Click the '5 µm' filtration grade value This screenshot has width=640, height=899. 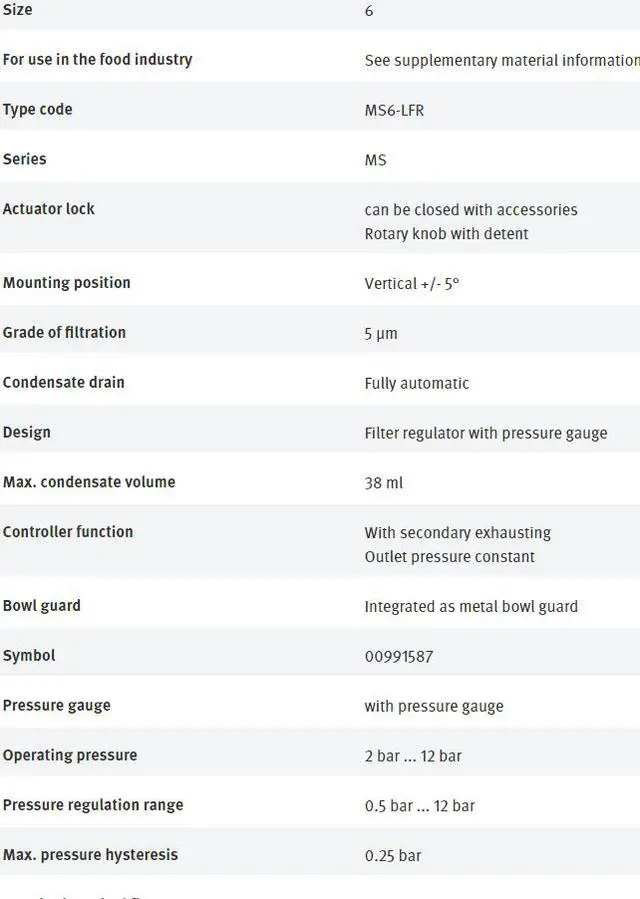(x=381, y=334)
